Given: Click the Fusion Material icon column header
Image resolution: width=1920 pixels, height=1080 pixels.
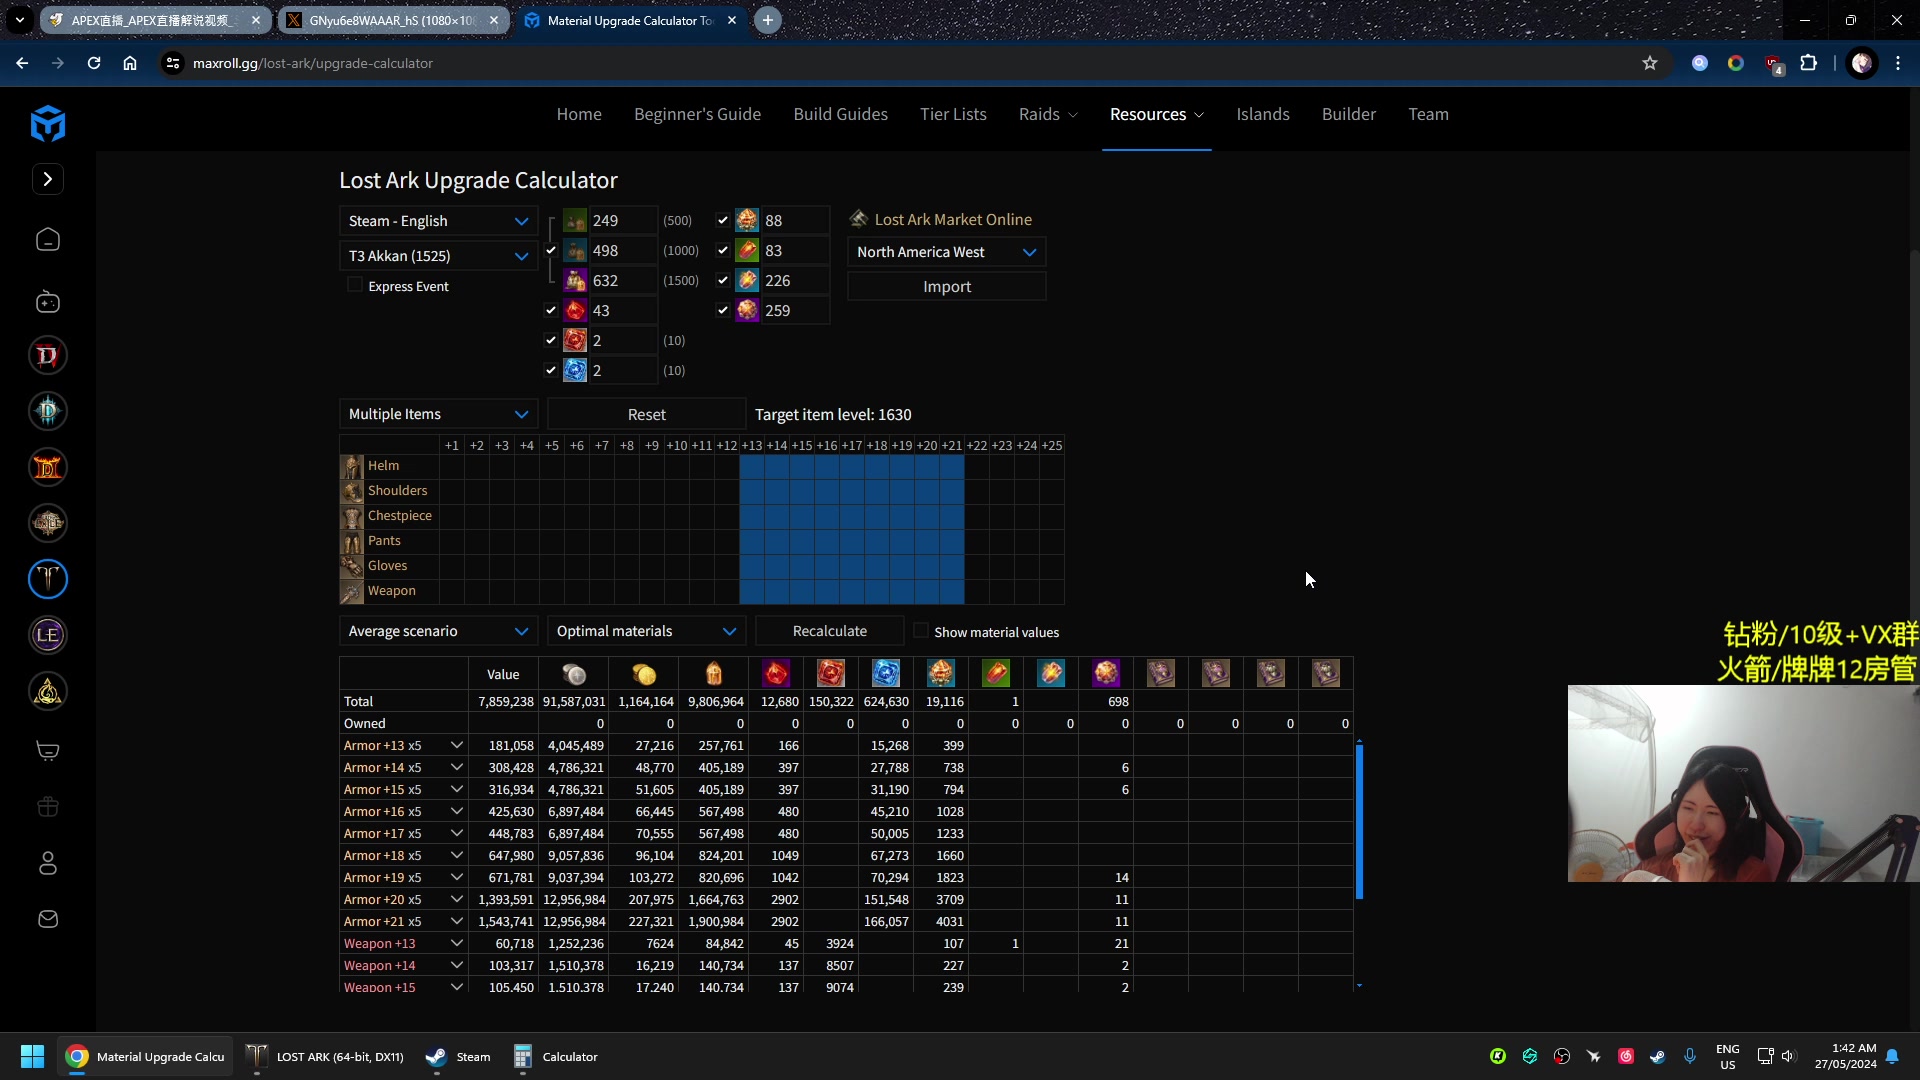Looking at the screenshot, I should pyautogui.click(x=942, y=674).
